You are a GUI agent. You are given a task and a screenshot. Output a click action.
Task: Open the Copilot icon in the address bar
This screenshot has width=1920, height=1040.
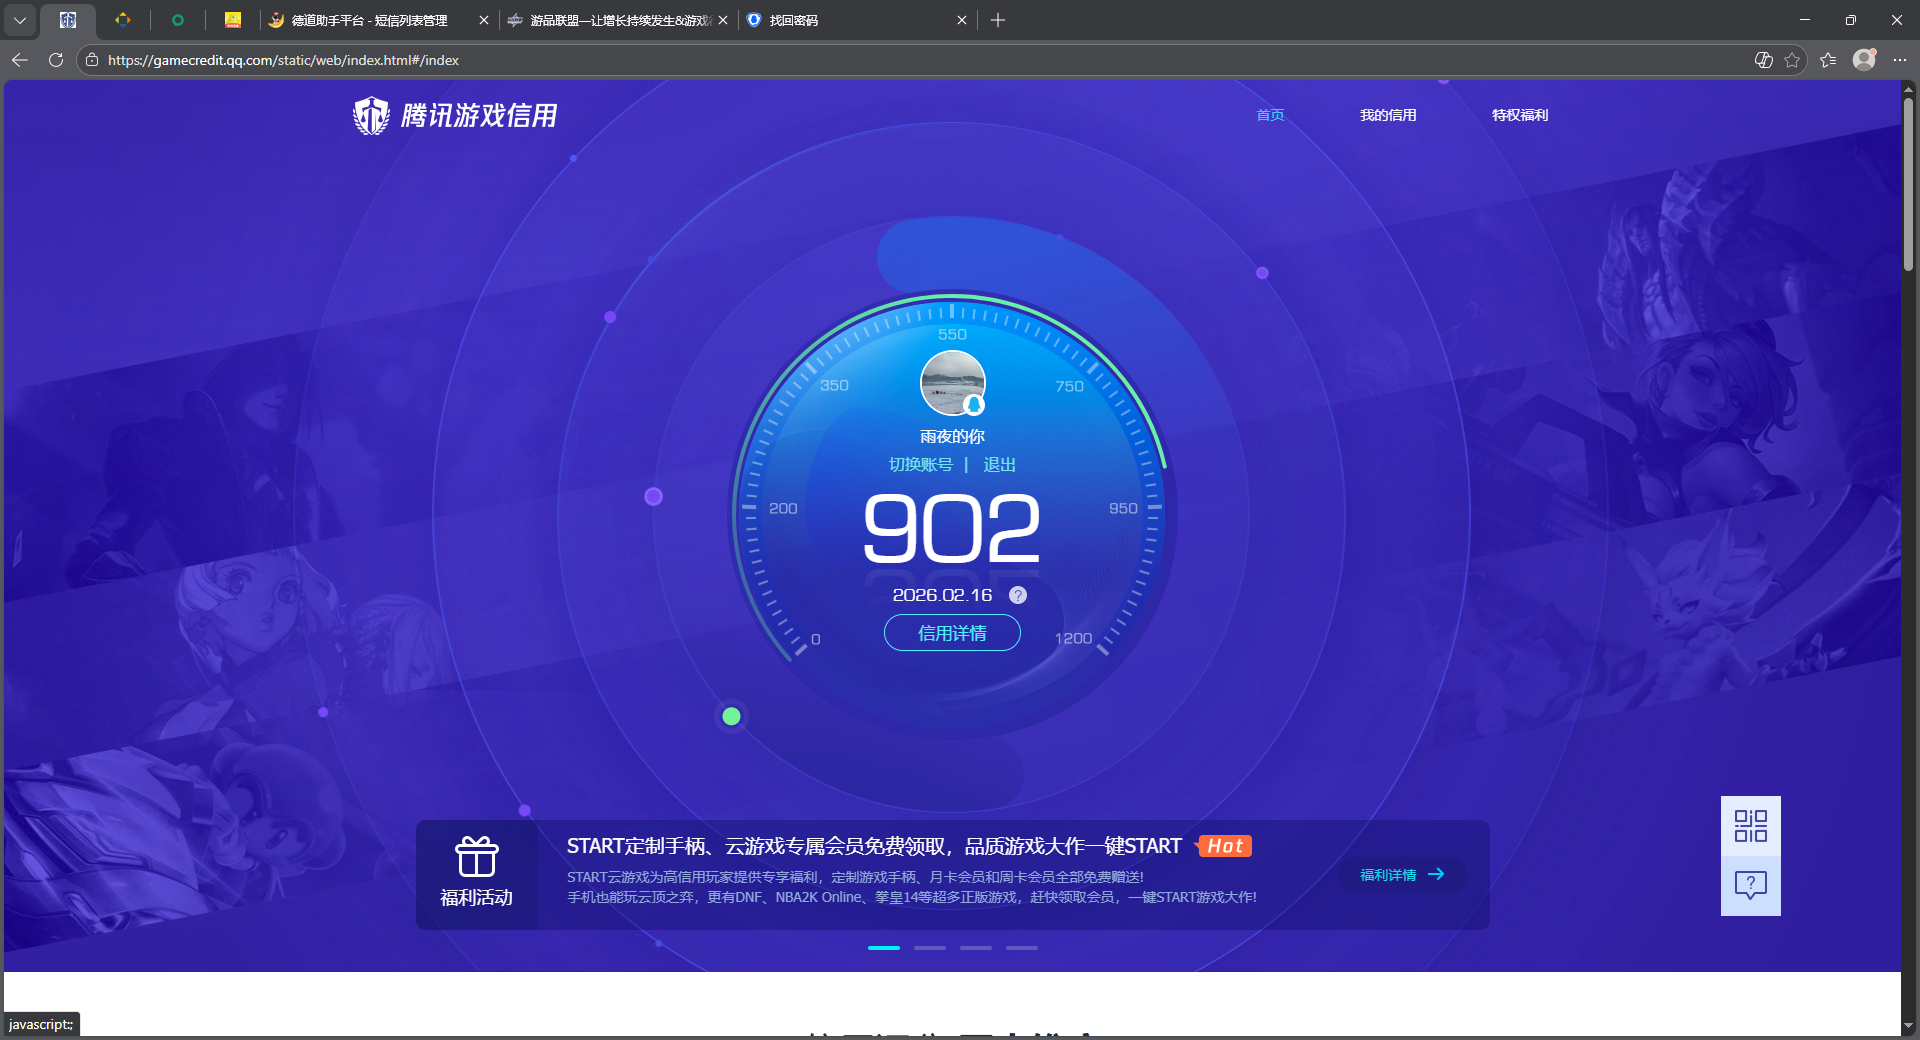click(x=1763, y=60)
